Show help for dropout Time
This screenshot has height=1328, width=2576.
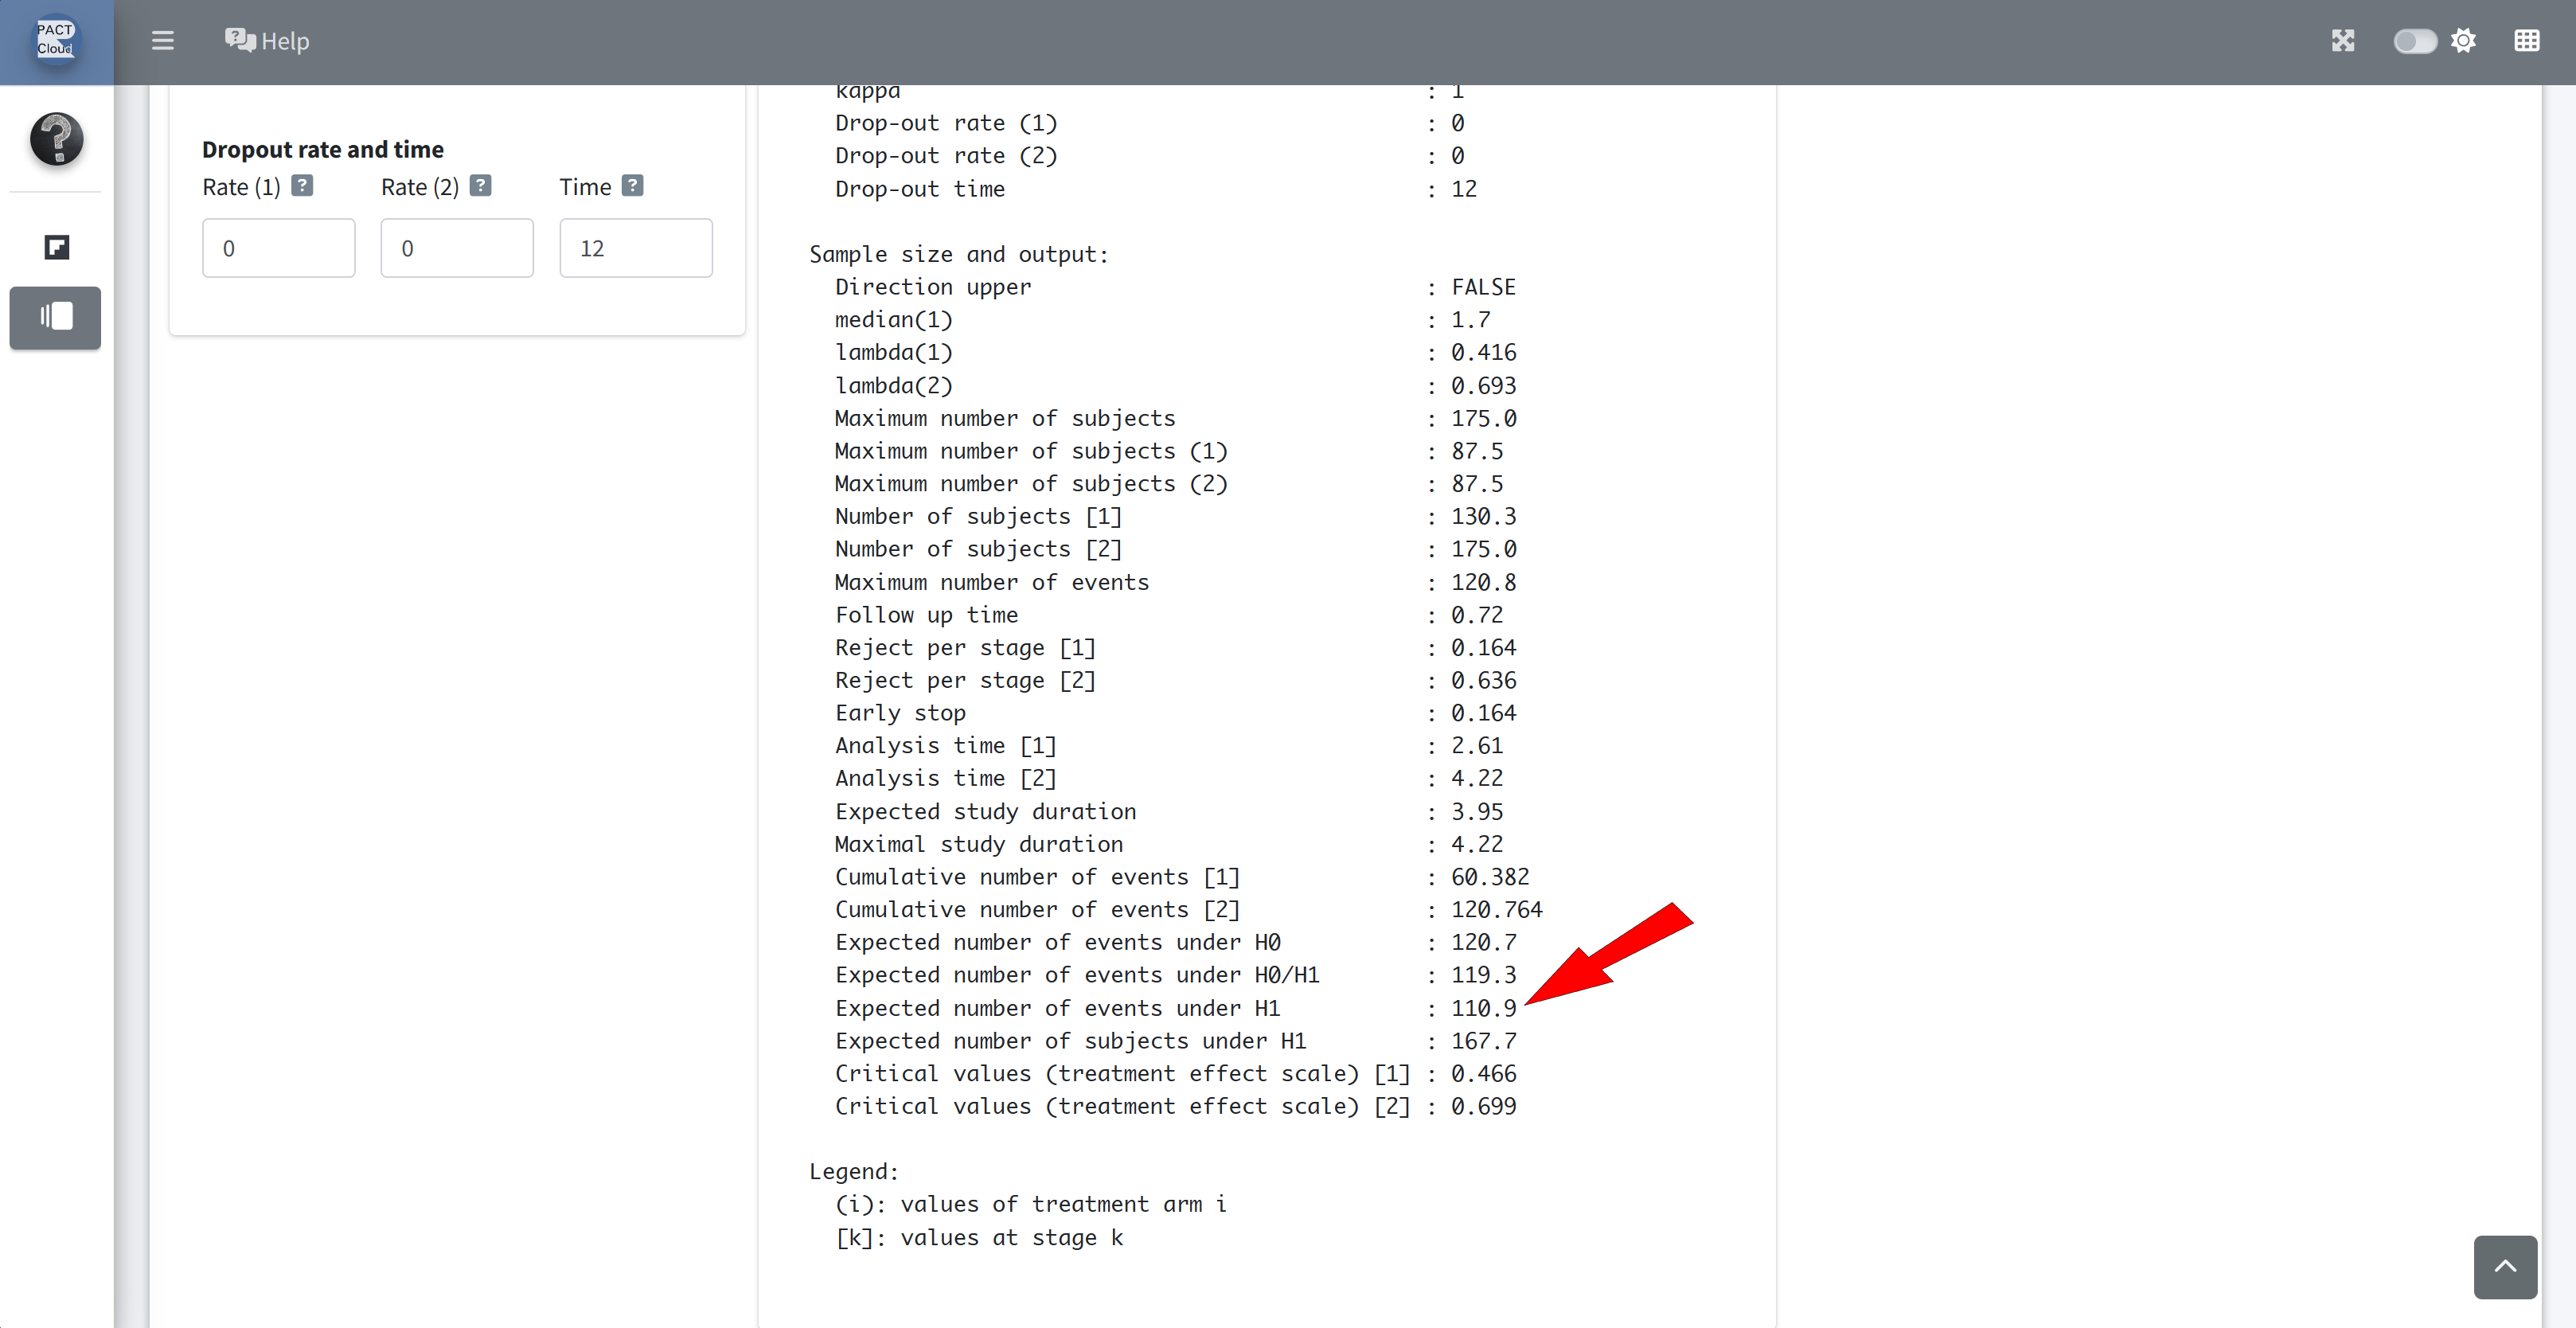coord(632,186)
